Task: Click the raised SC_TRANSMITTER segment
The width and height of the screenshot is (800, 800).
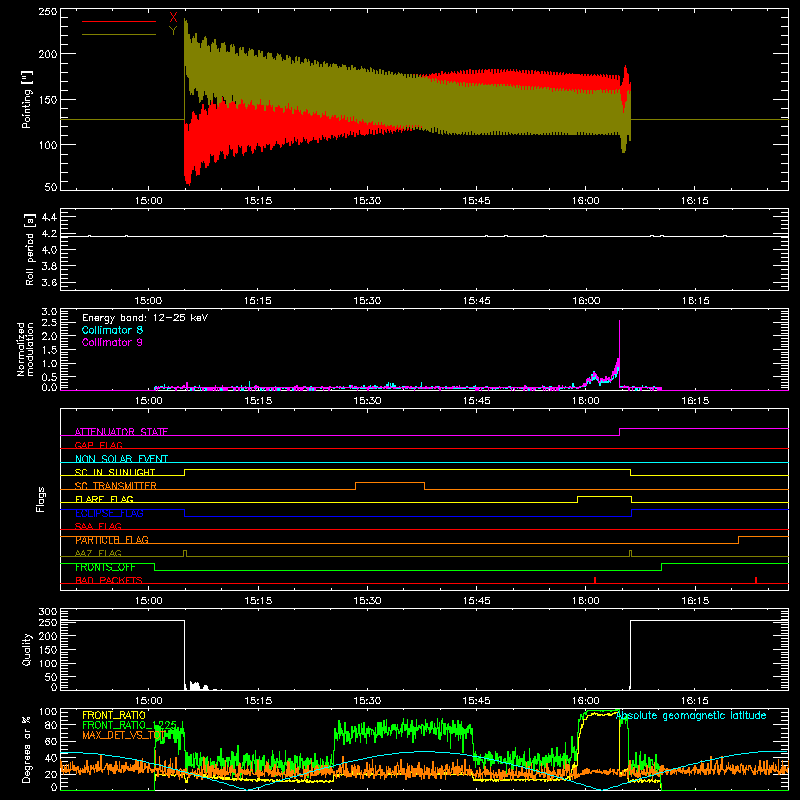Action: (x=390, y=483)
